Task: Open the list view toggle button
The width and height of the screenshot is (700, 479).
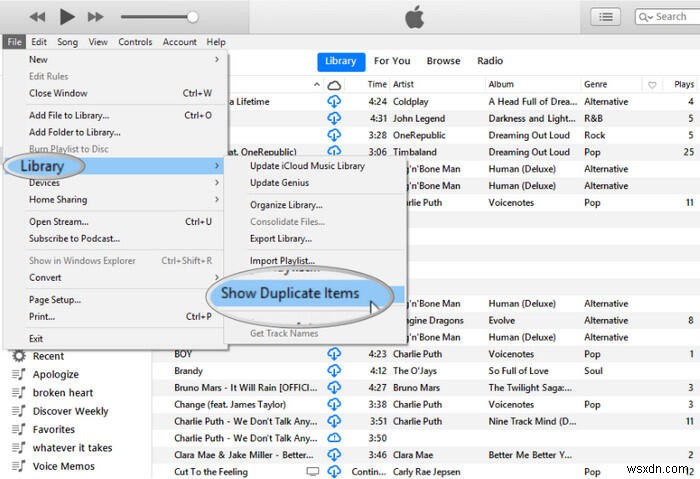Action: click(605, 17)
